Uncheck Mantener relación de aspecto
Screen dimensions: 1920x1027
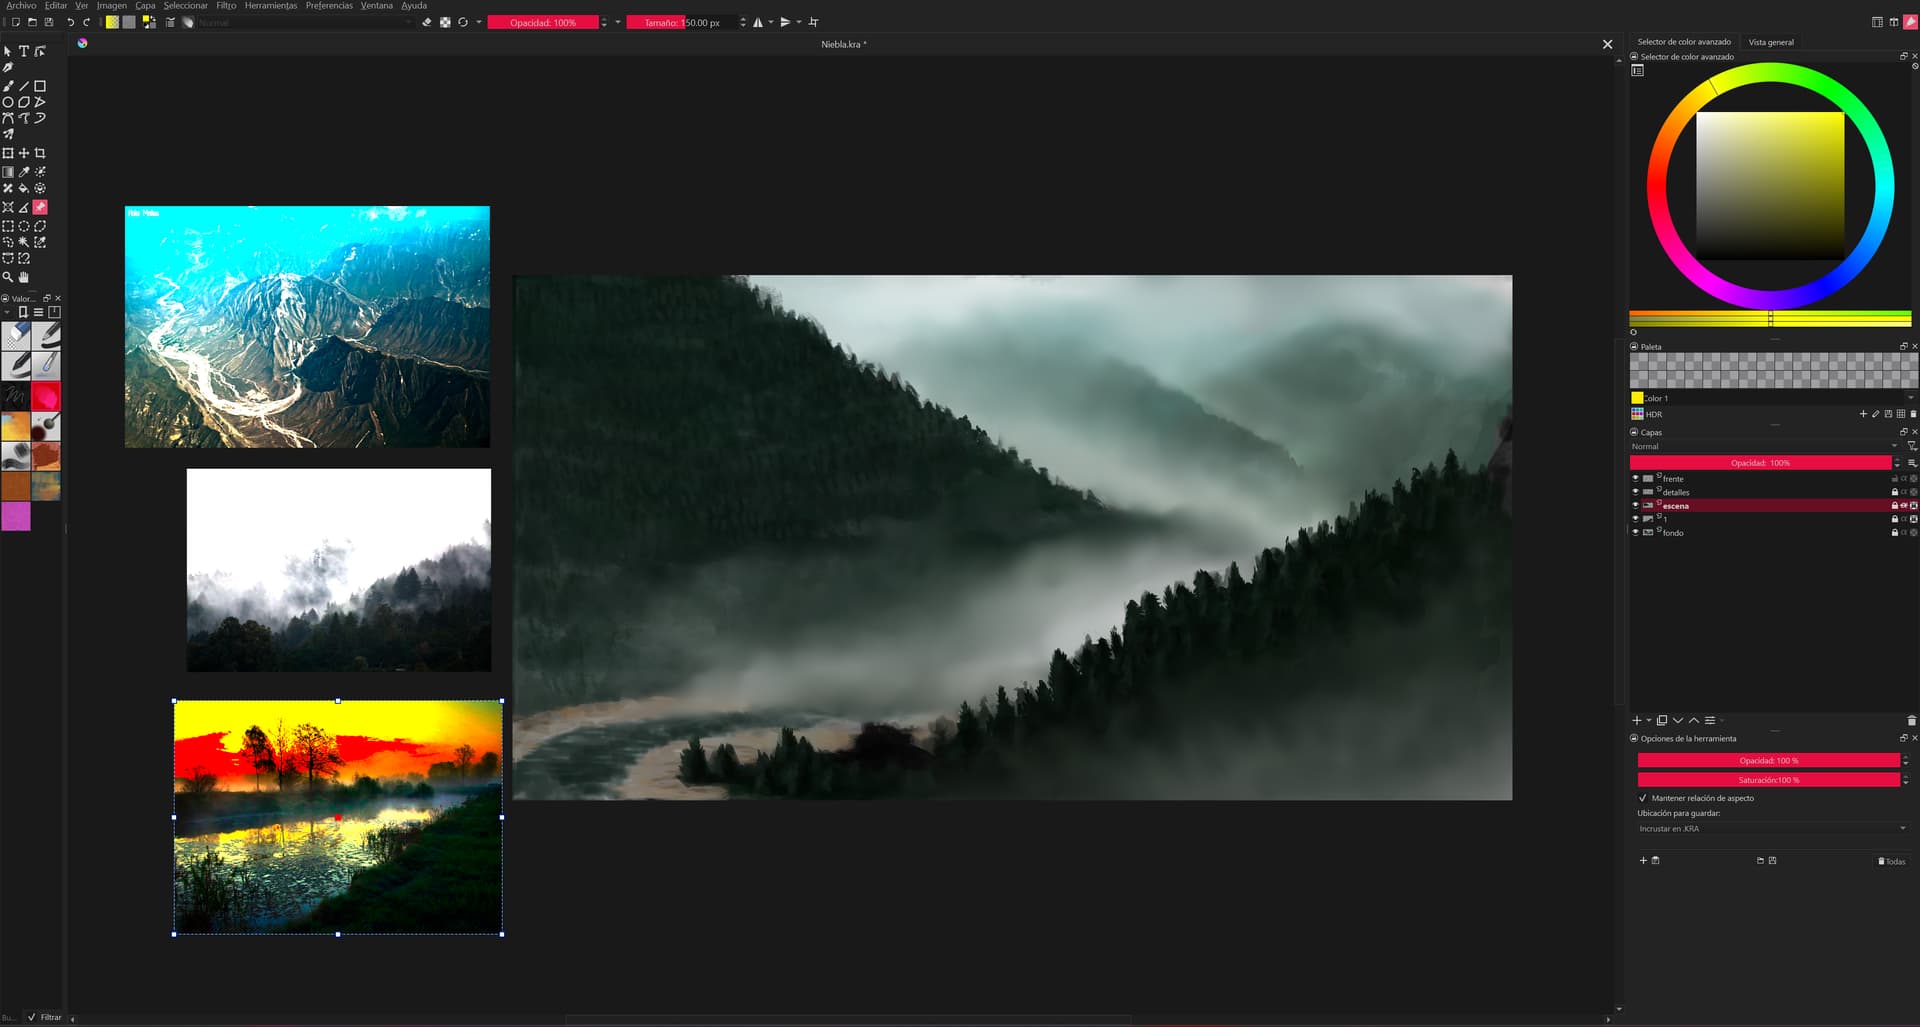(x=1643, y=798)
